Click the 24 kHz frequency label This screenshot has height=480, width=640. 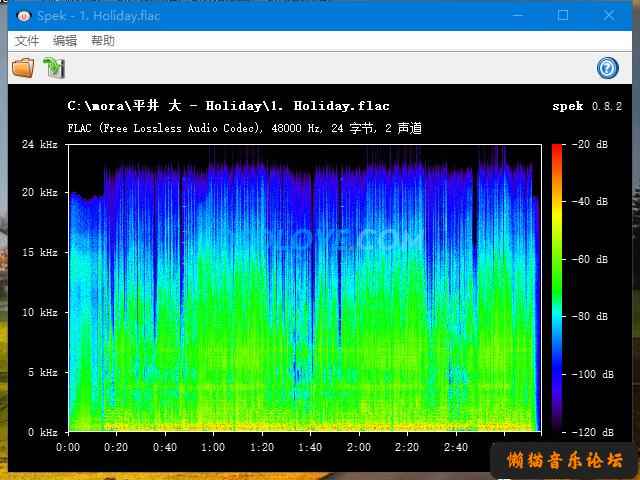pyautogui.click(x=40, y=144)
